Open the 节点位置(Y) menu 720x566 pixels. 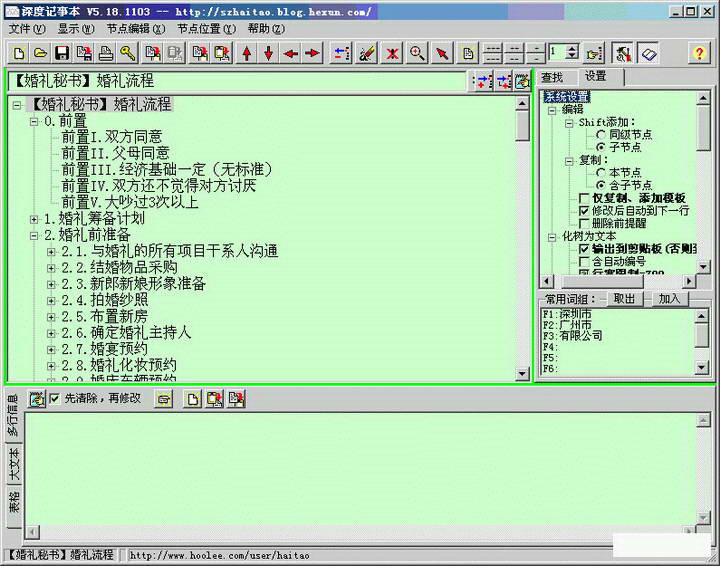click(206, 29)
